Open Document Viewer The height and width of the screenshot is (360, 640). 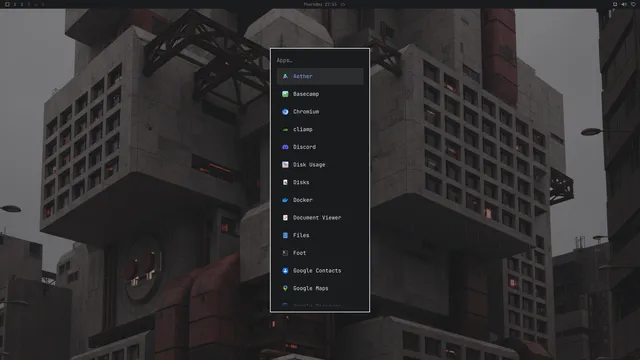pyautogui.click(x=320, y=218)
